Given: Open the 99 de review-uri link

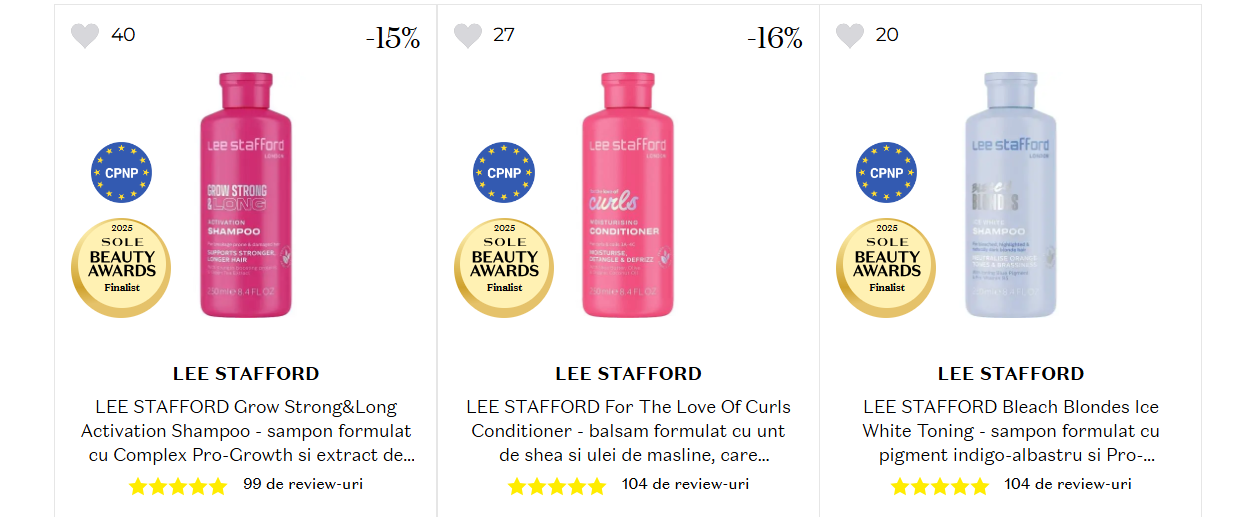Looking at the screenshot, I should coord(303,485).
